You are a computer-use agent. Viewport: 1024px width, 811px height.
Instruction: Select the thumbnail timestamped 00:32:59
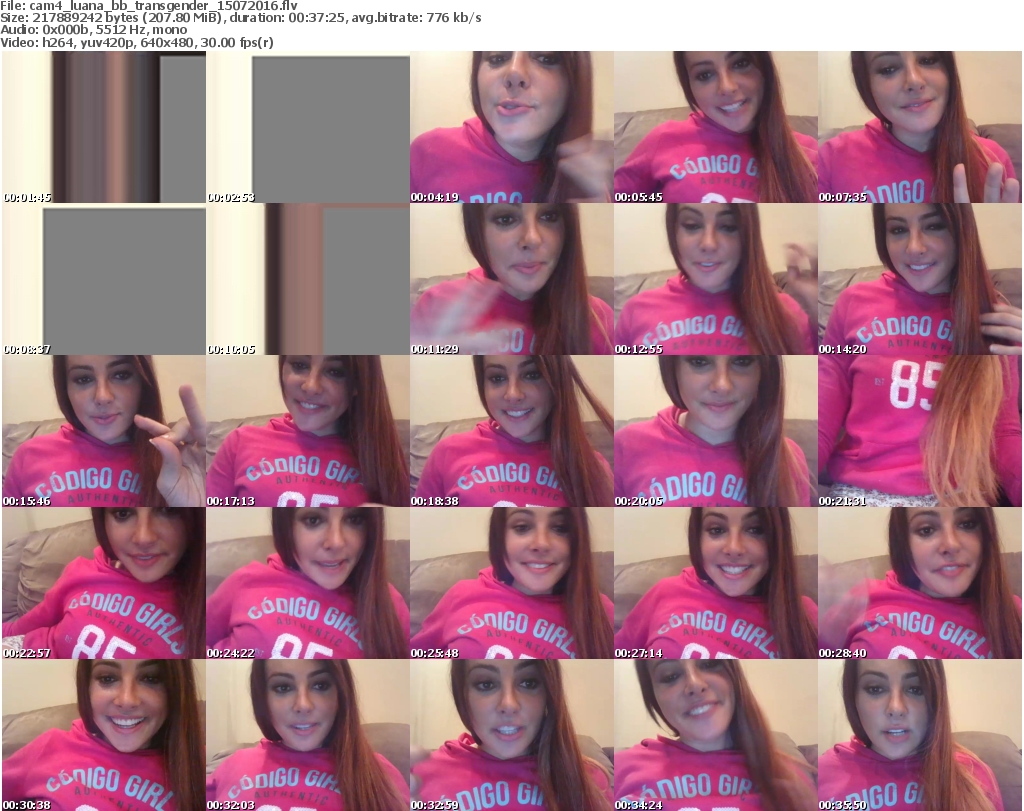(512, 735)
